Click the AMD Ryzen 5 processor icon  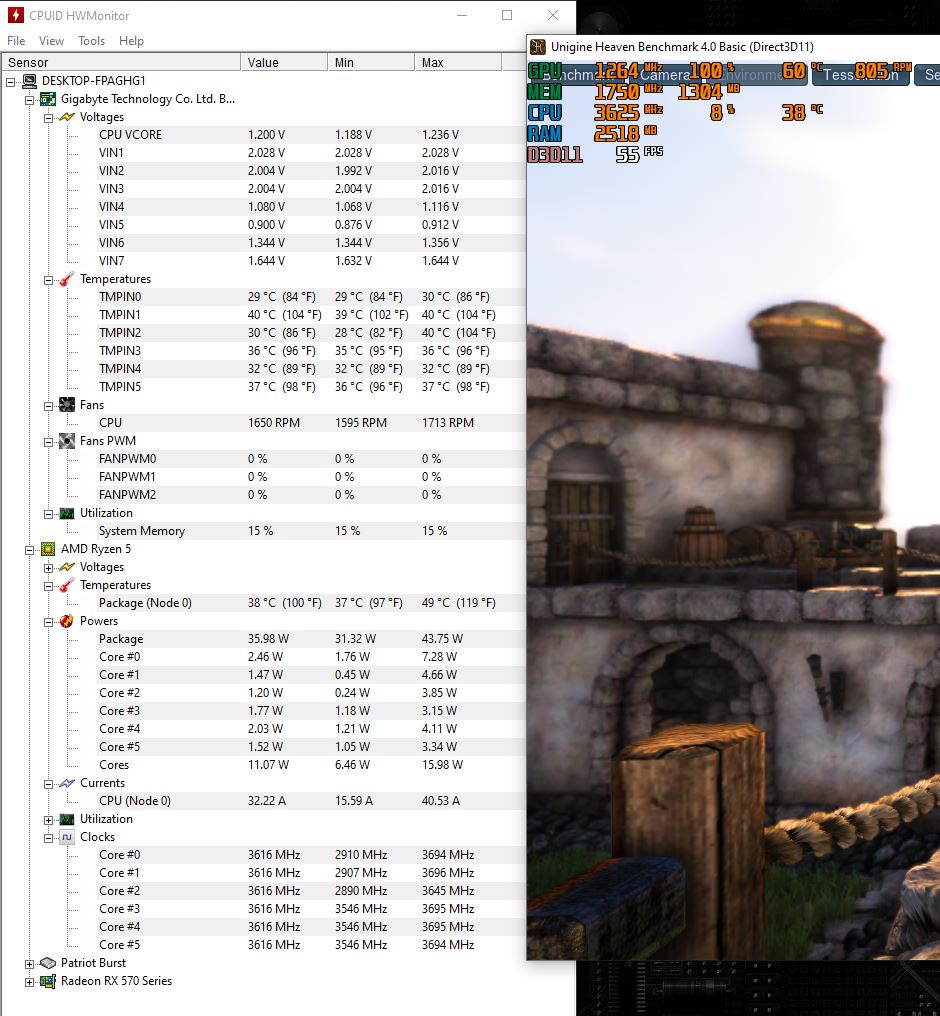tap(48, 549)
